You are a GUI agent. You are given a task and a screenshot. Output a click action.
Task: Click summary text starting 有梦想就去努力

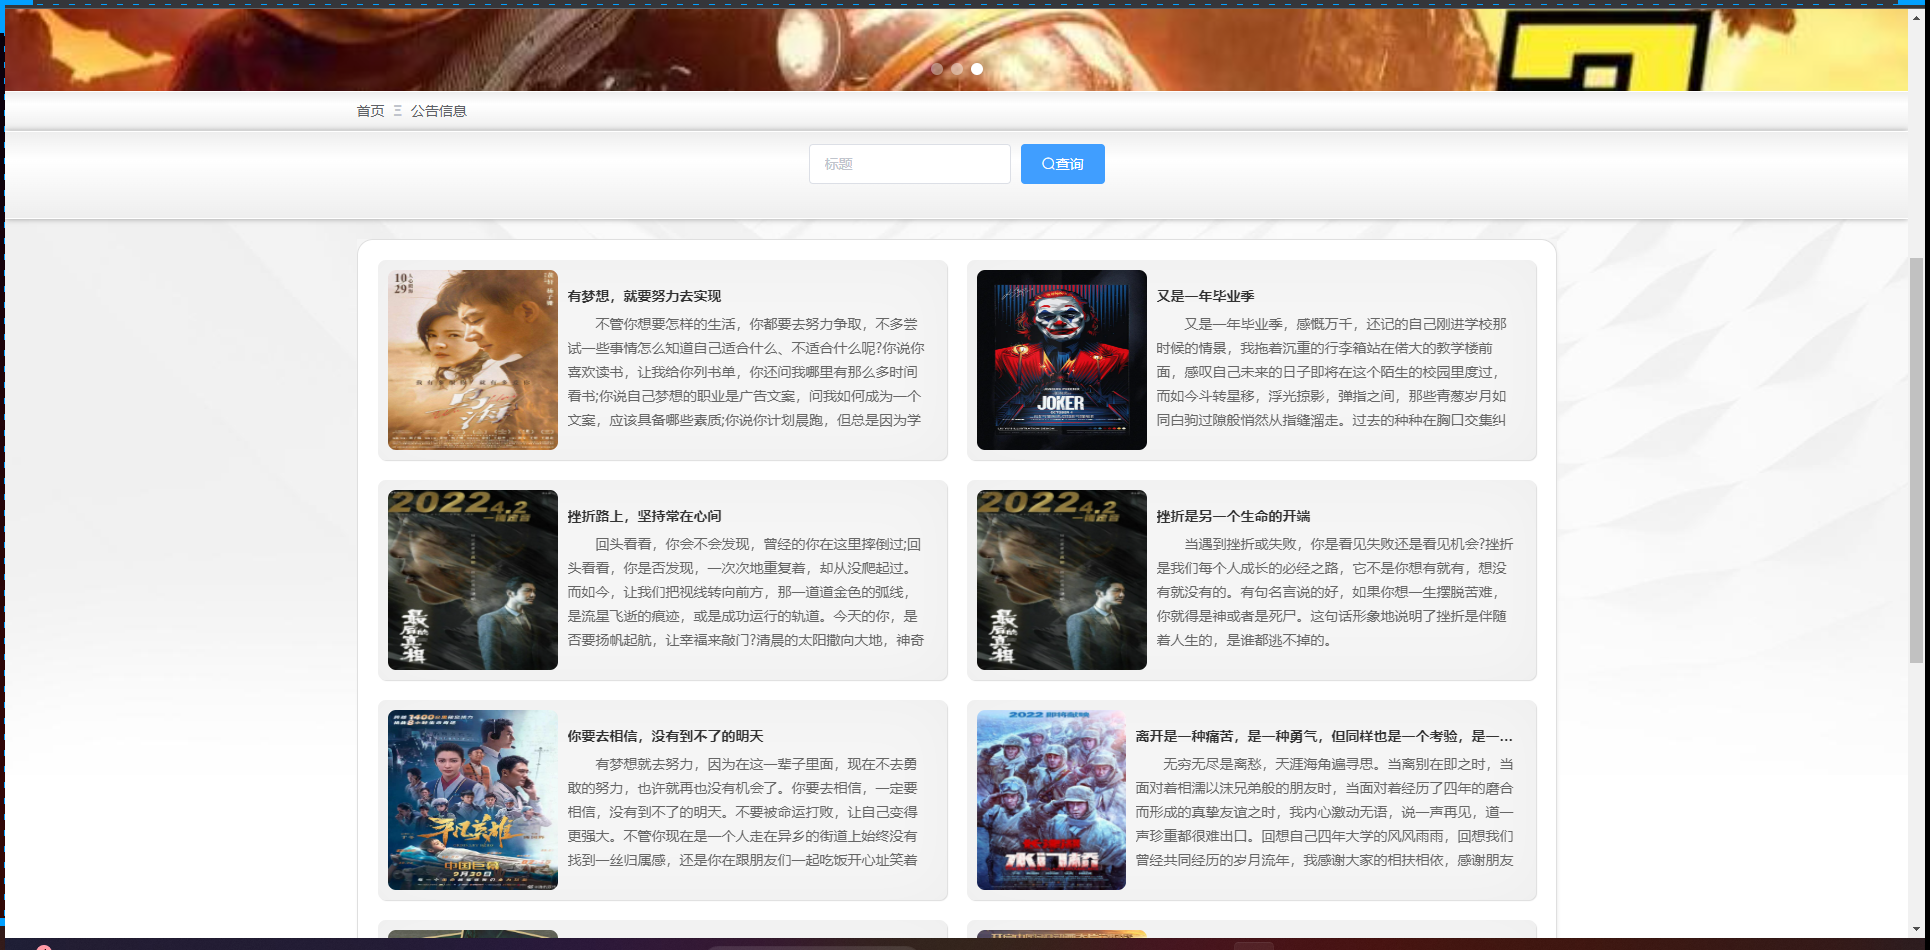click(746, 812)
